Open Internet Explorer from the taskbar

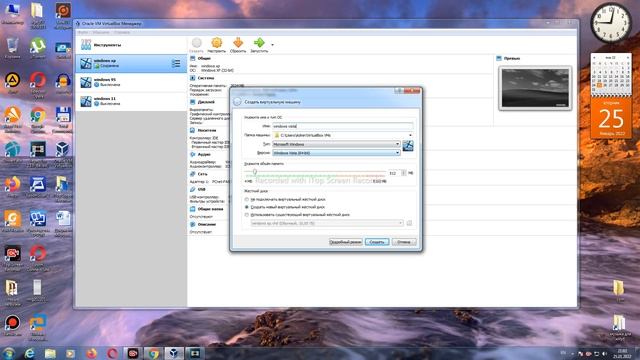click(29, 353)
